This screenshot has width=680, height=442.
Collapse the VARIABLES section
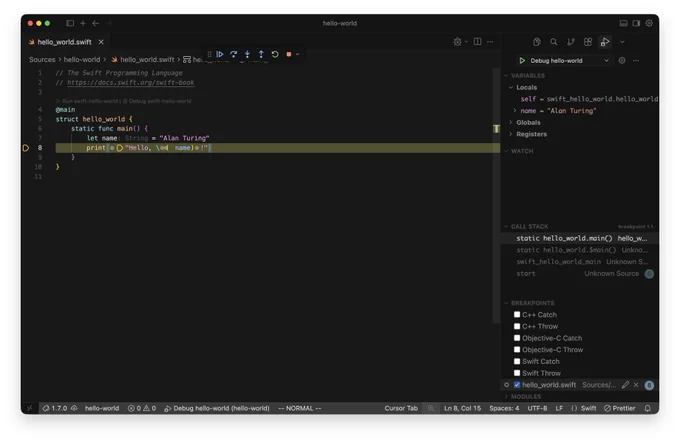point(506,75)
